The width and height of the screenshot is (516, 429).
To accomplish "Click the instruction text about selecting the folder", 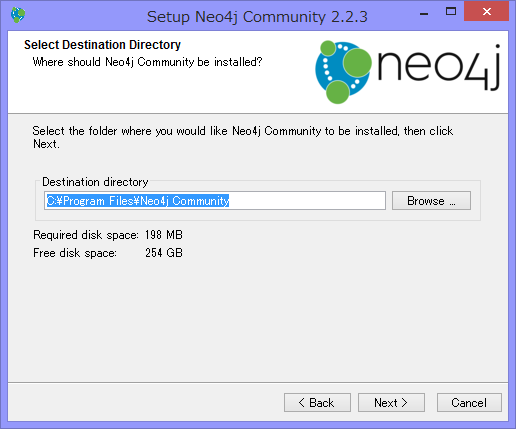I will click(243, 137).
